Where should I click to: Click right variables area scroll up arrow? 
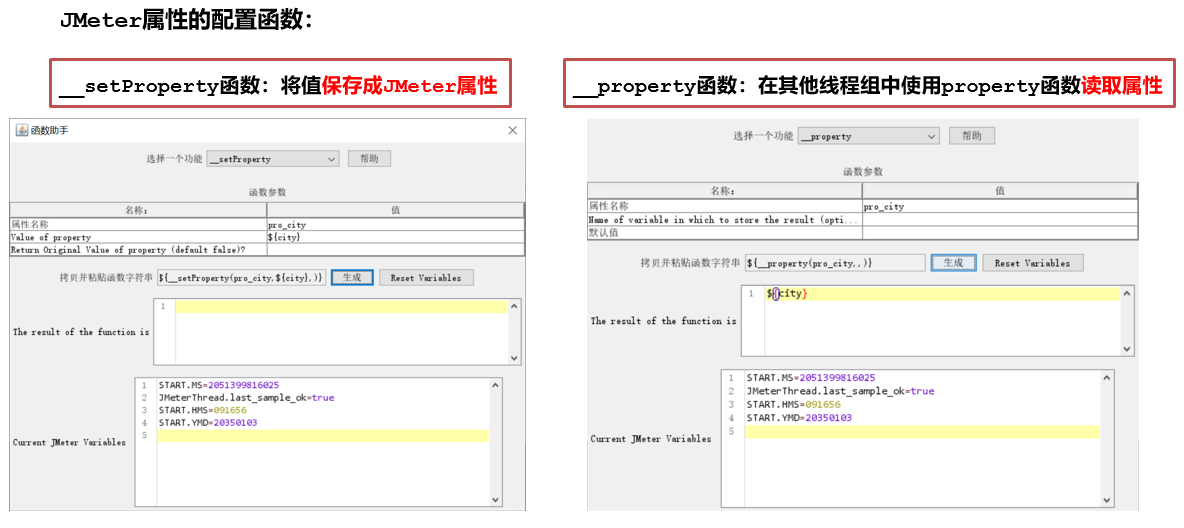tap(1107, 378)
